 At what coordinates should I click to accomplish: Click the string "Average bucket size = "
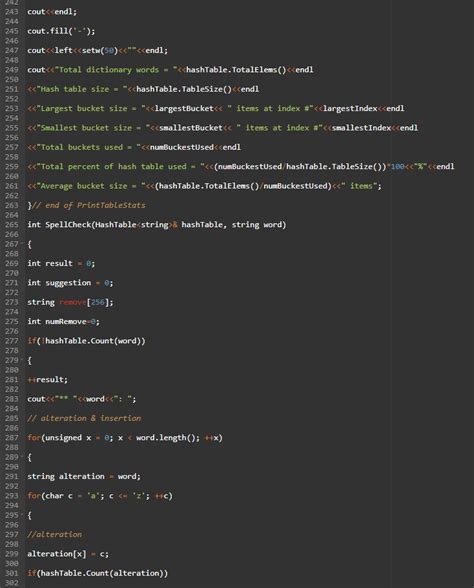(x=91, y=186)
